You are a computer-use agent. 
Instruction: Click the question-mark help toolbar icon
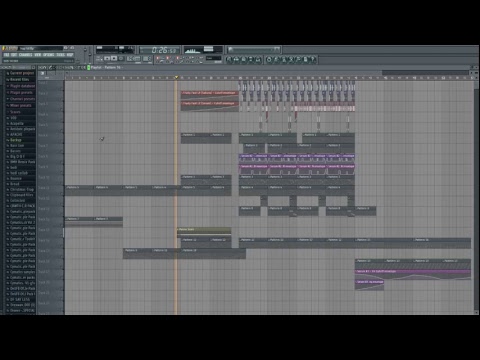click(312, 60)
